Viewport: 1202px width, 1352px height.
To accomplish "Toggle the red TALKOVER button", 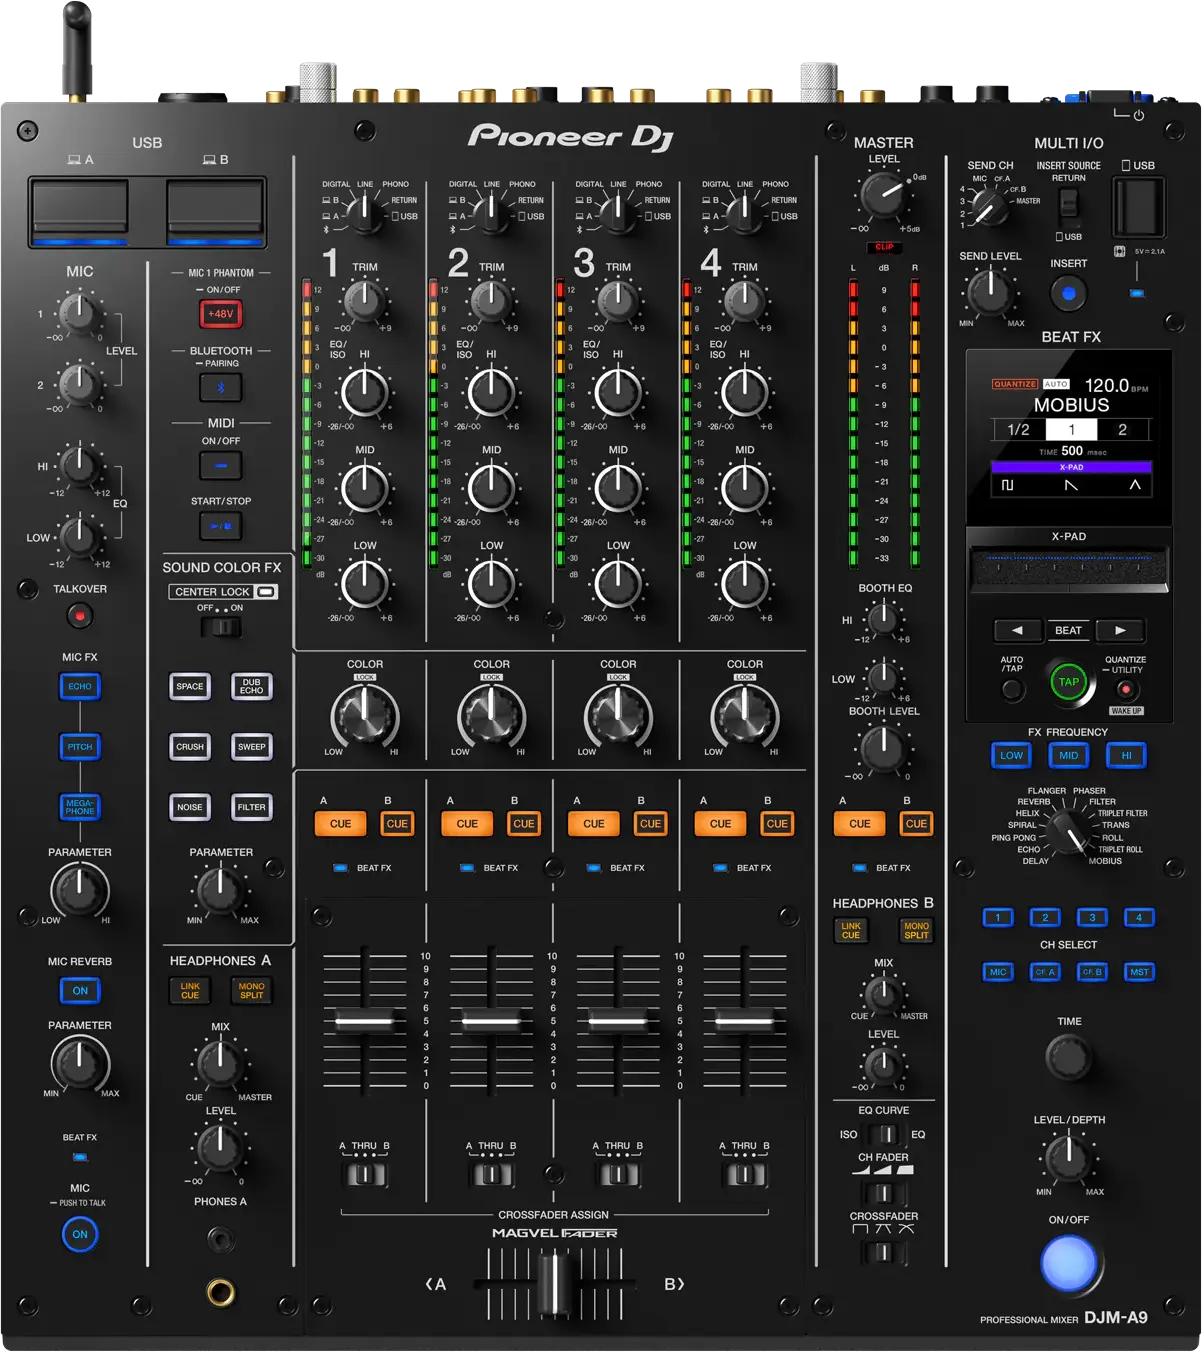I will [x=80, y=616].
